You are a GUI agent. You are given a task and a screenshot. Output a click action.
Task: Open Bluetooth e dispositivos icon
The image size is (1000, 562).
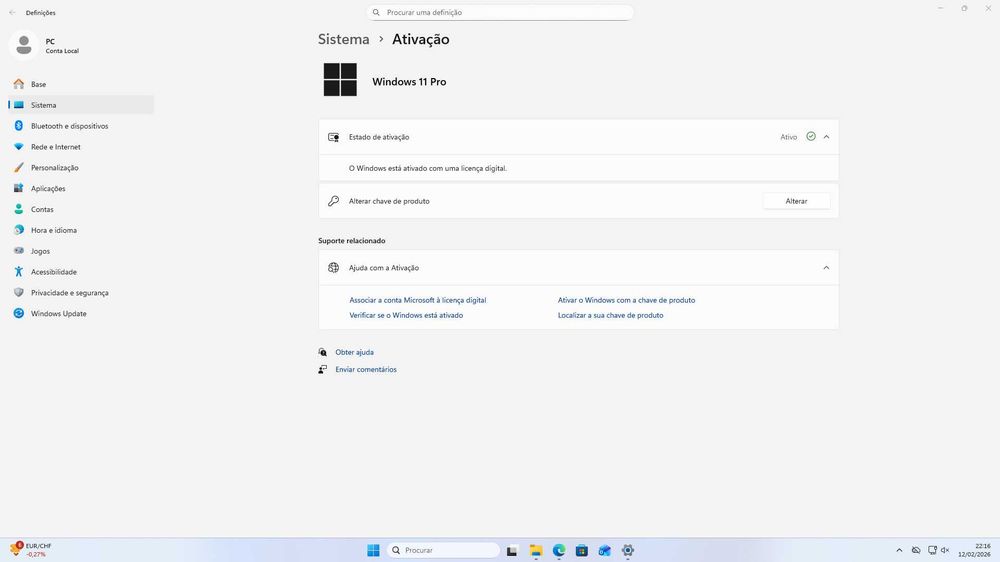click(18, 126)
